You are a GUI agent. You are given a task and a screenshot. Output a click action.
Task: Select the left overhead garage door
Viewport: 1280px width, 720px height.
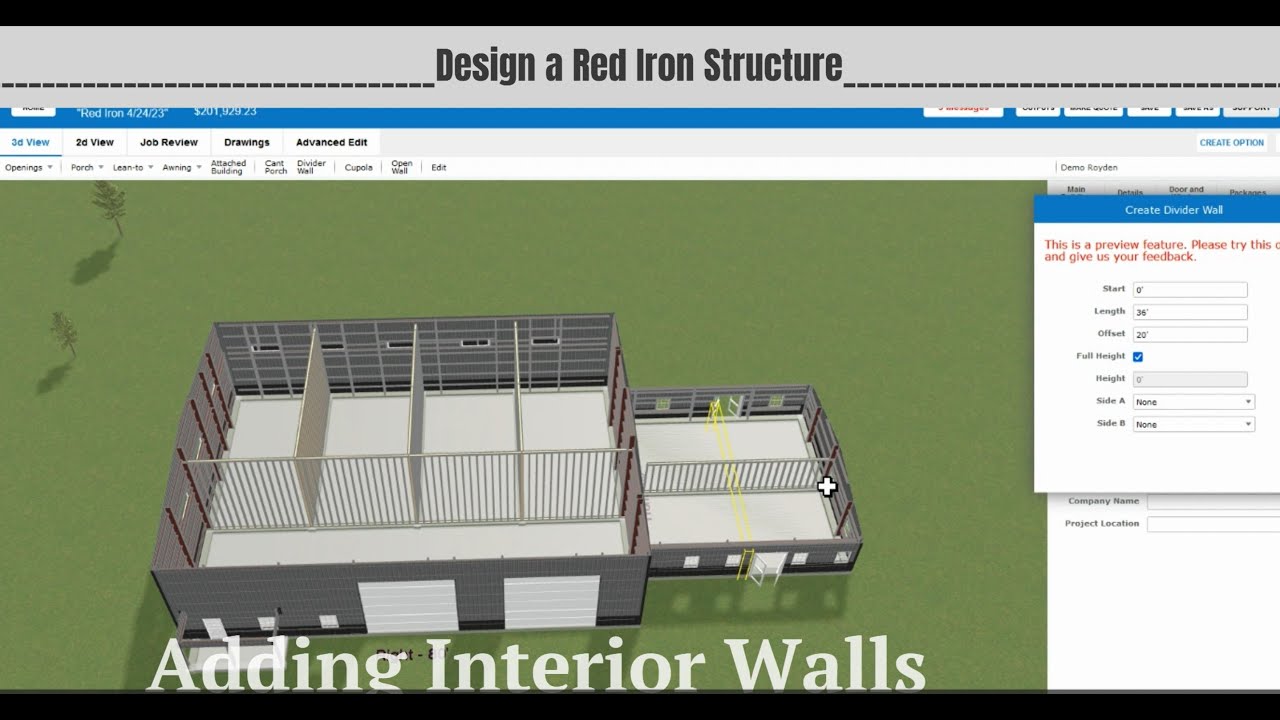(x=408, y=606)
